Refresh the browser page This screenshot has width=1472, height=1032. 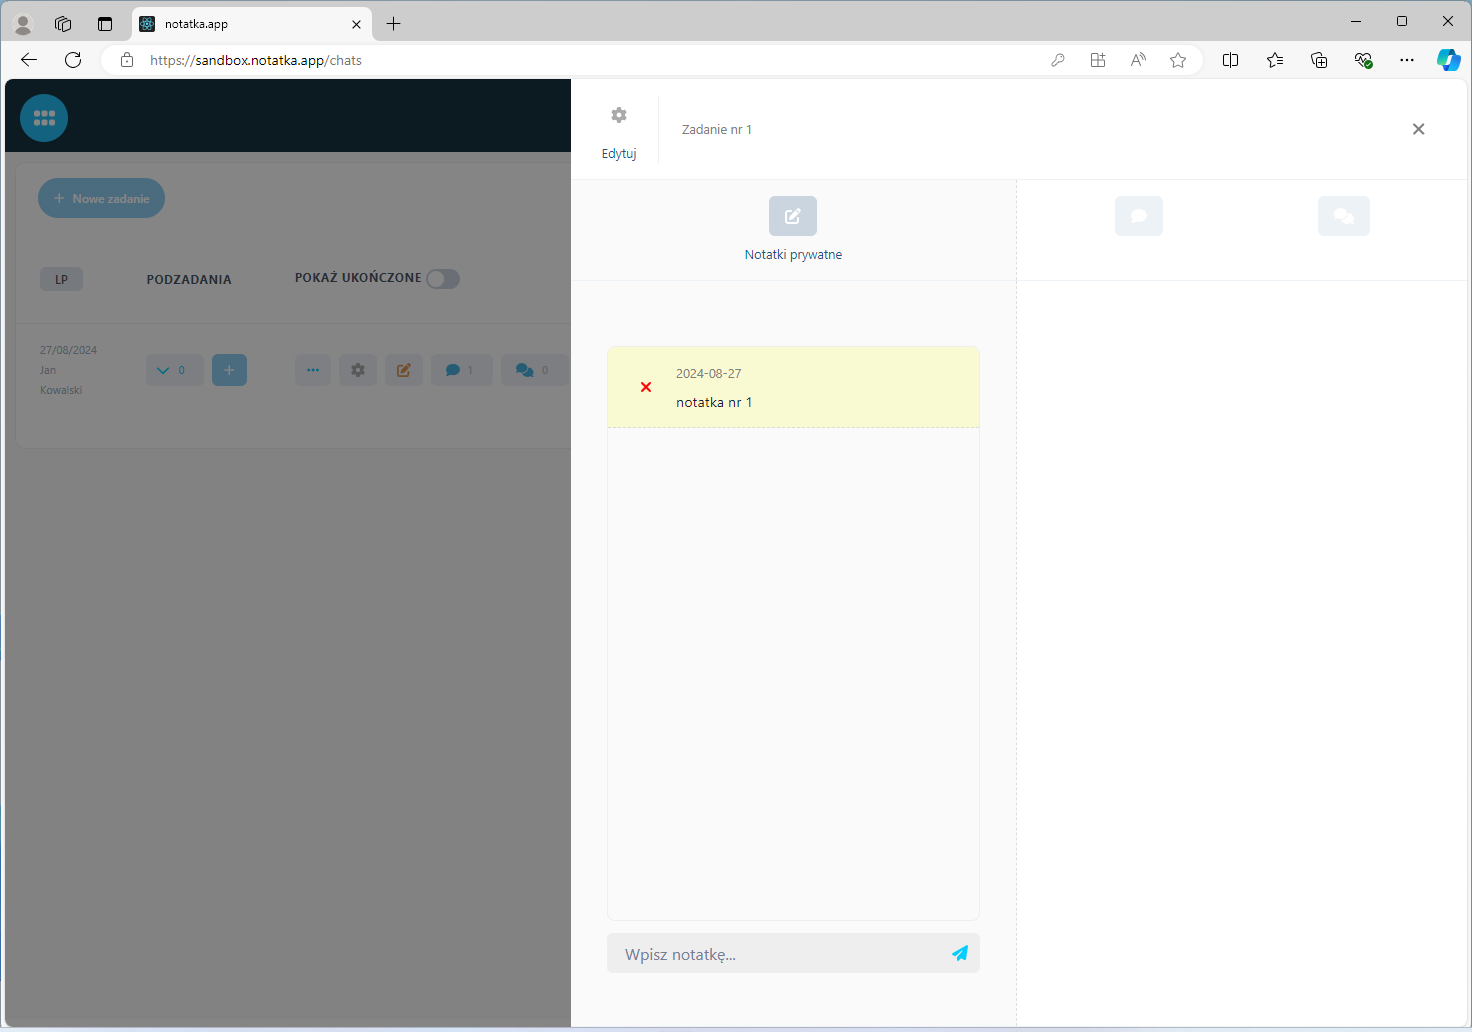(73, 60)
